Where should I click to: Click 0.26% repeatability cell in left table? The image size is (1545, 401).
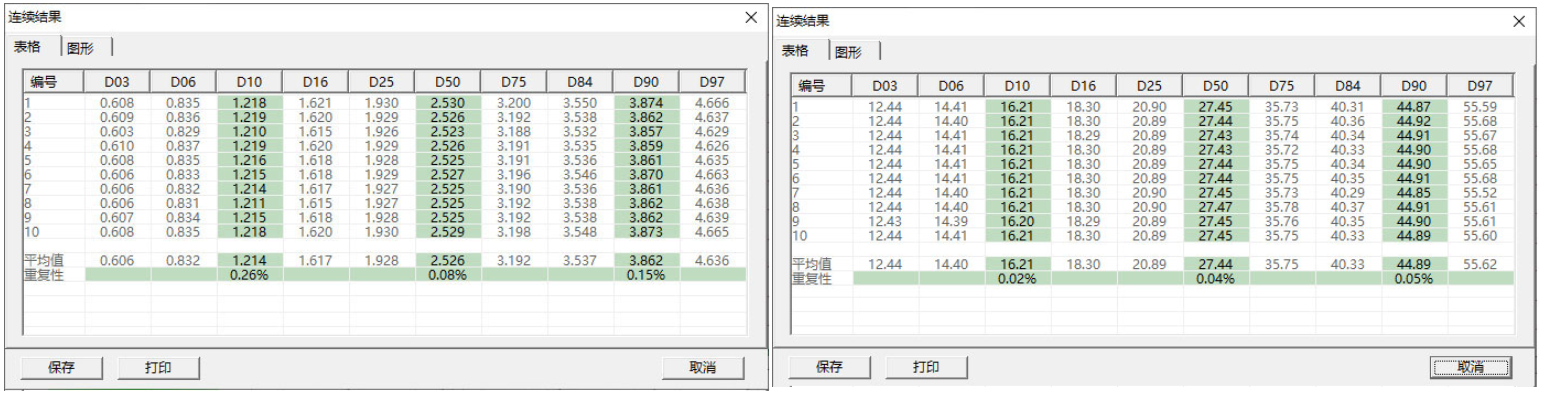(x=249, y=275)
